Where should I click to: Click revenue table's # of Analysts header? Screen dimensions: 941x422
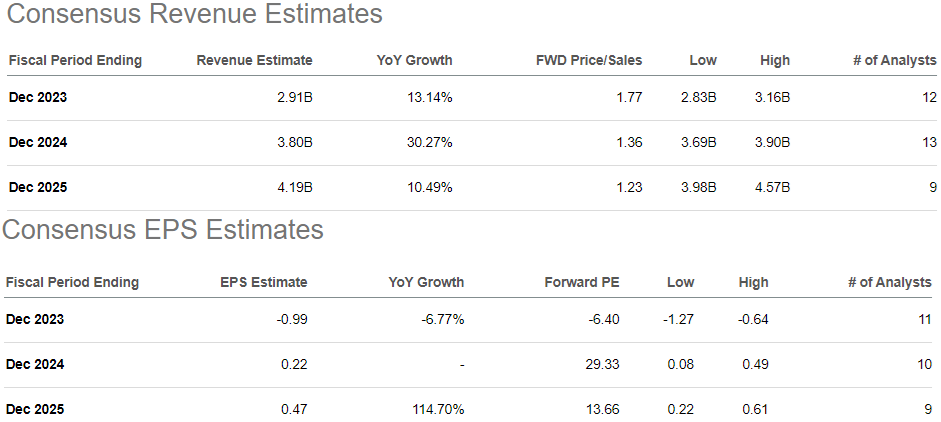pyautogui.click(x=894, y=60)
